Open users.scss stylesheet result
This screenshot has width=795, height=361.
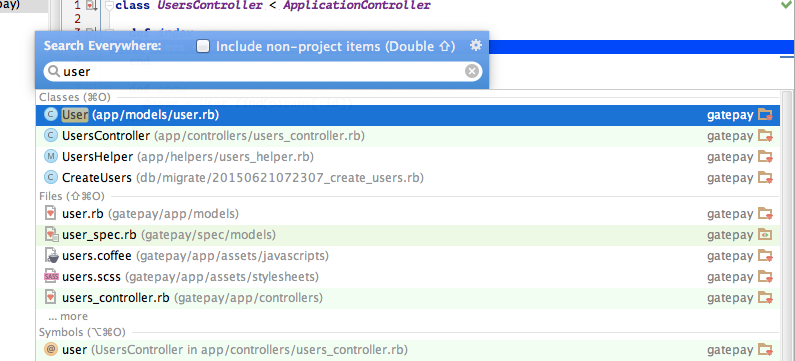408,277
